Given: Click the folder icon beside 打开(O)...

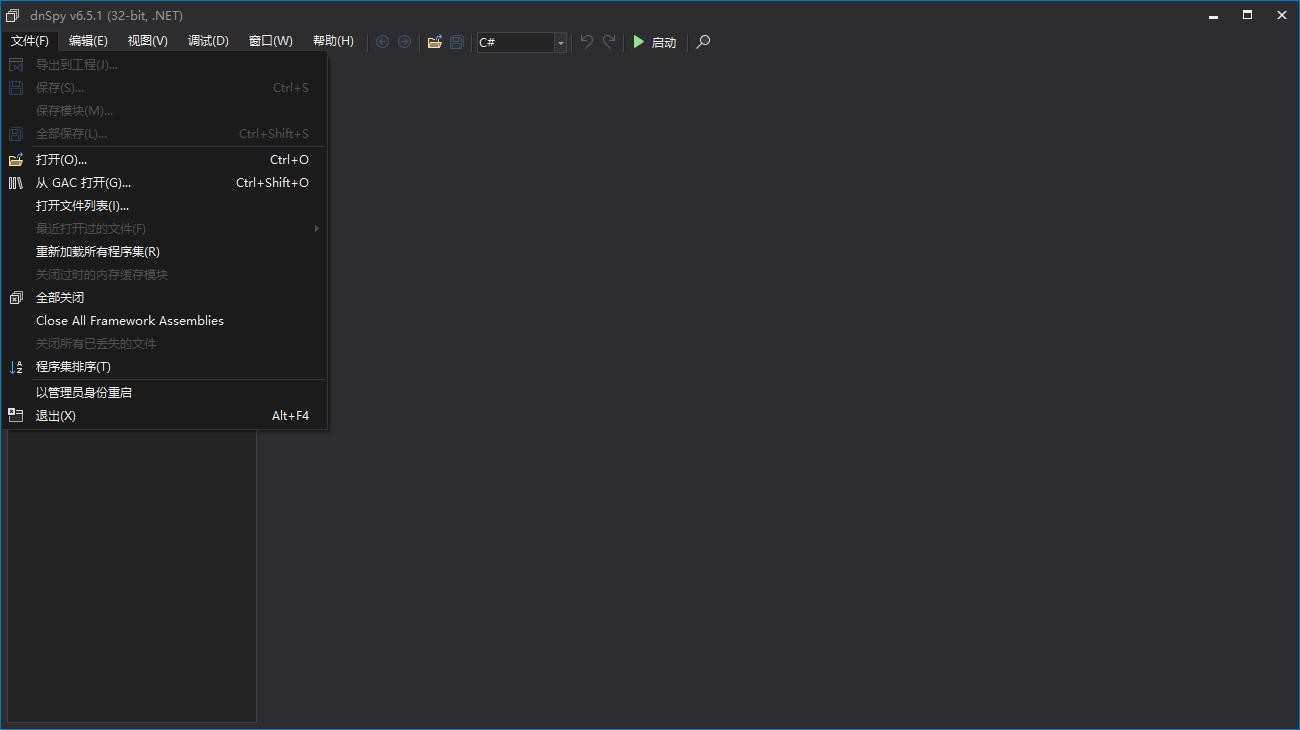Looking at the screenshot, I should tap(16, 160).
